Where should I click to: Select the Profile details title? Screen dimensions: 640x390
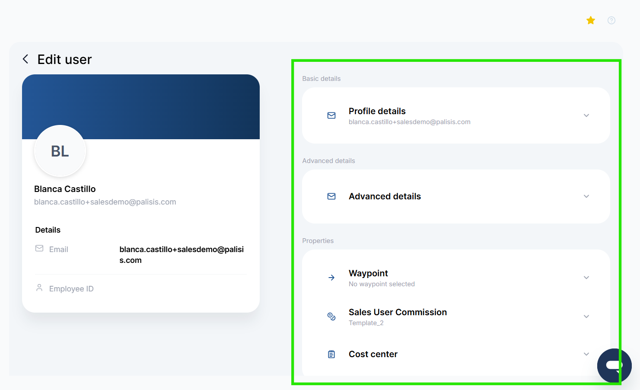(x=377, y=111)
